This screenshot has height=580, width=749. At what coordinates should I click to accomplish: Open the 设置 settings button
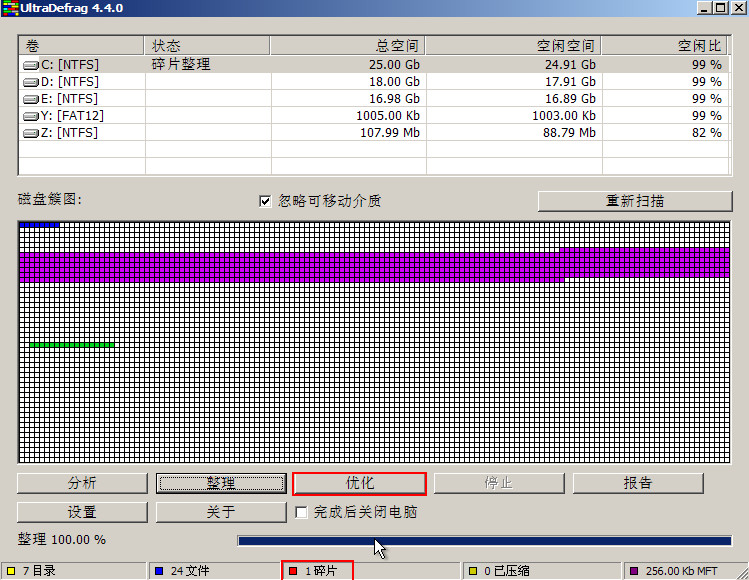click(82, 512)
